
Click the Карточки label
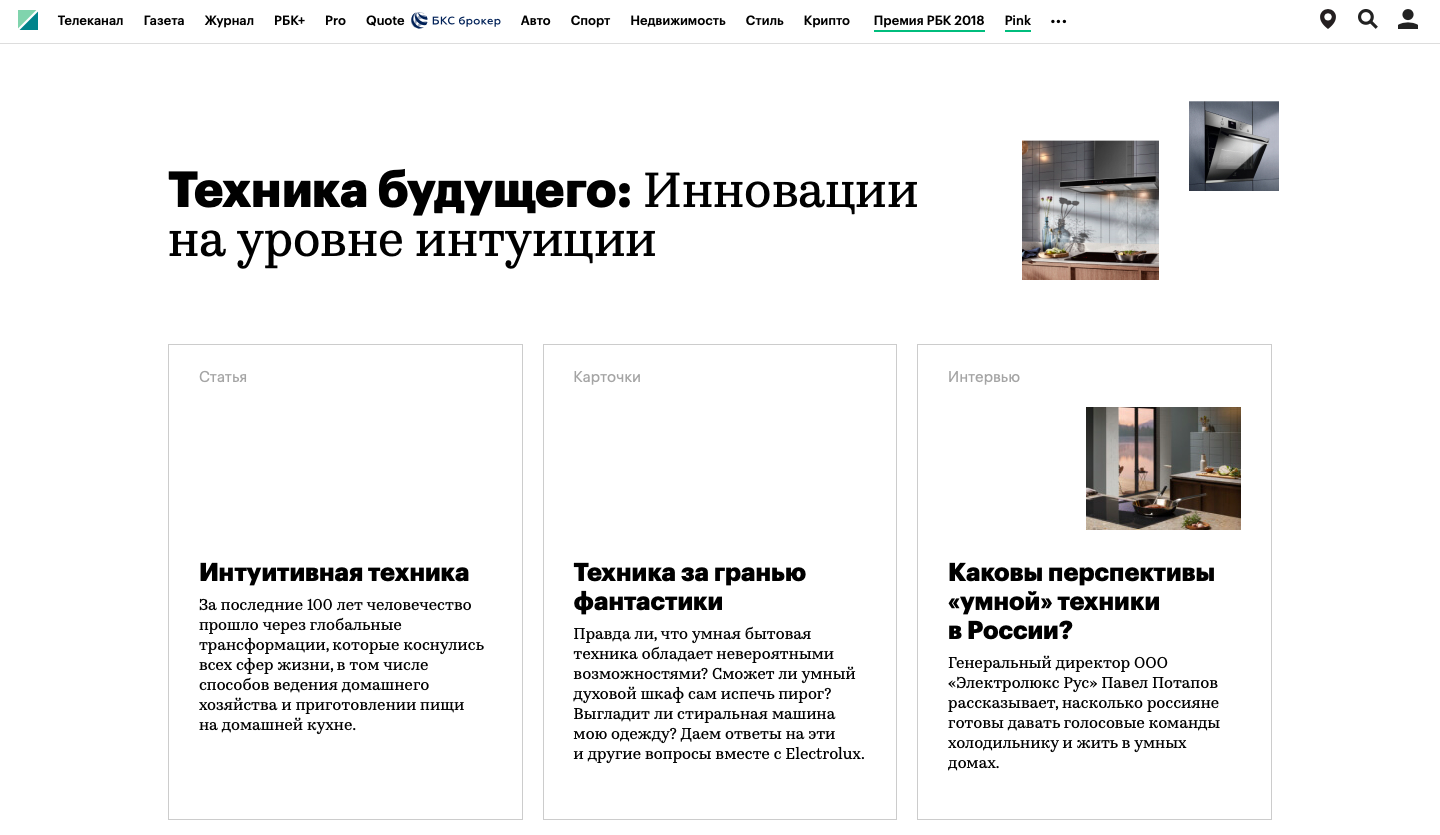click(x=607, y=377)
